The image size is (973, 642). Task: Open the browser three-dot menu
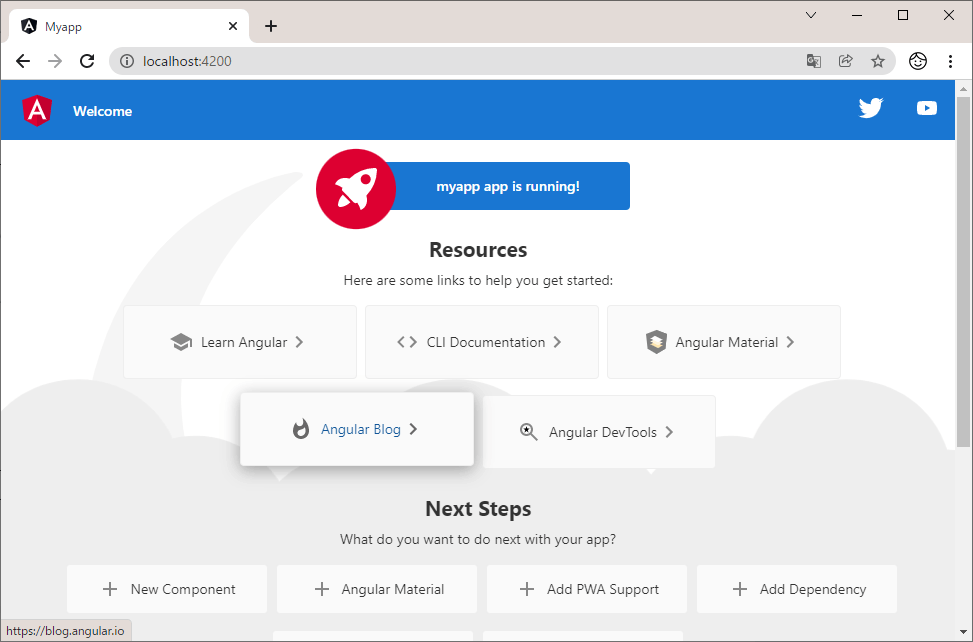tap(950, 61)
